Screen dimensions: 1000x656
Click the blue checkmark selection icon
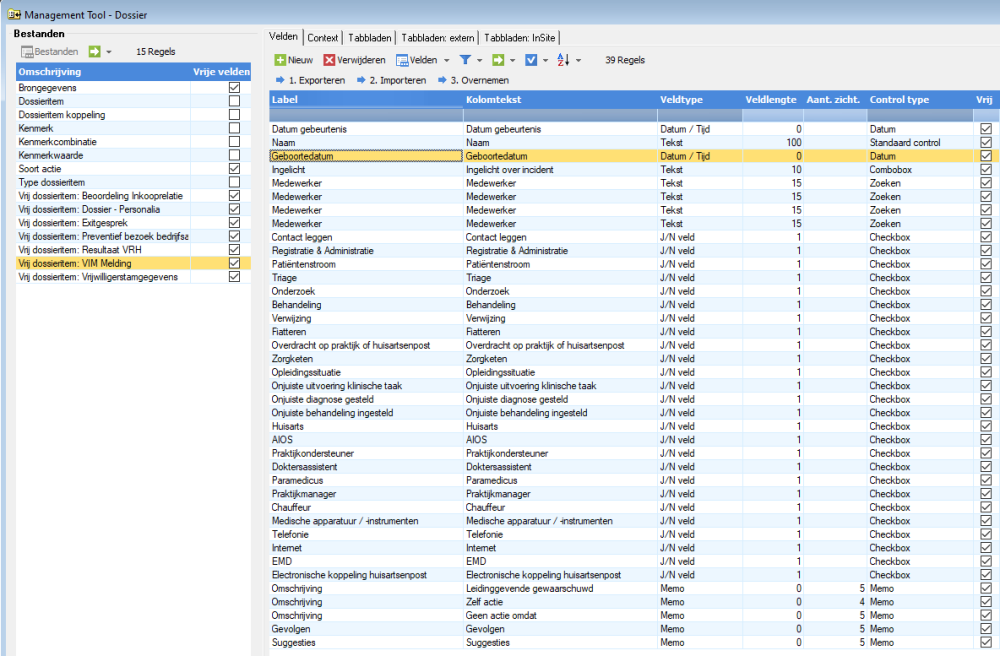pyautogui.click(x=531, y=60)
